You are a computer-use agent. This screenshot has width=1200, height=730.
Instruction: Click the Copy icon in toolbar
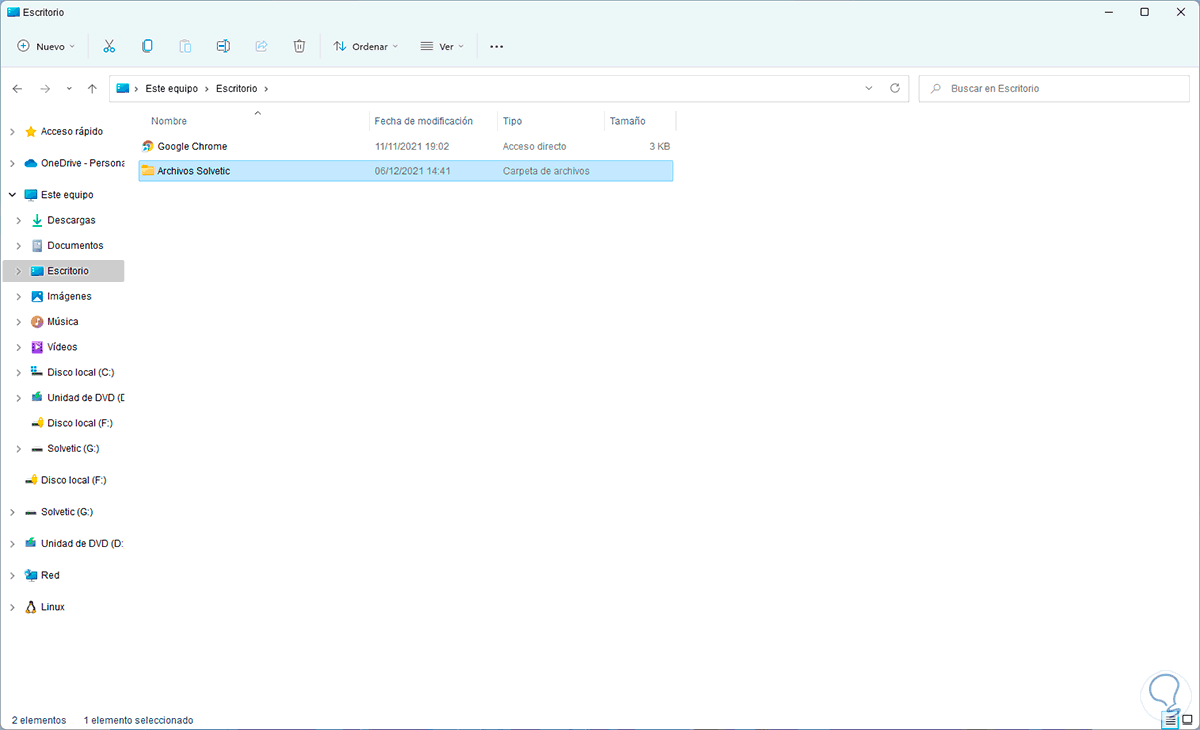click(x=147, y=46)
